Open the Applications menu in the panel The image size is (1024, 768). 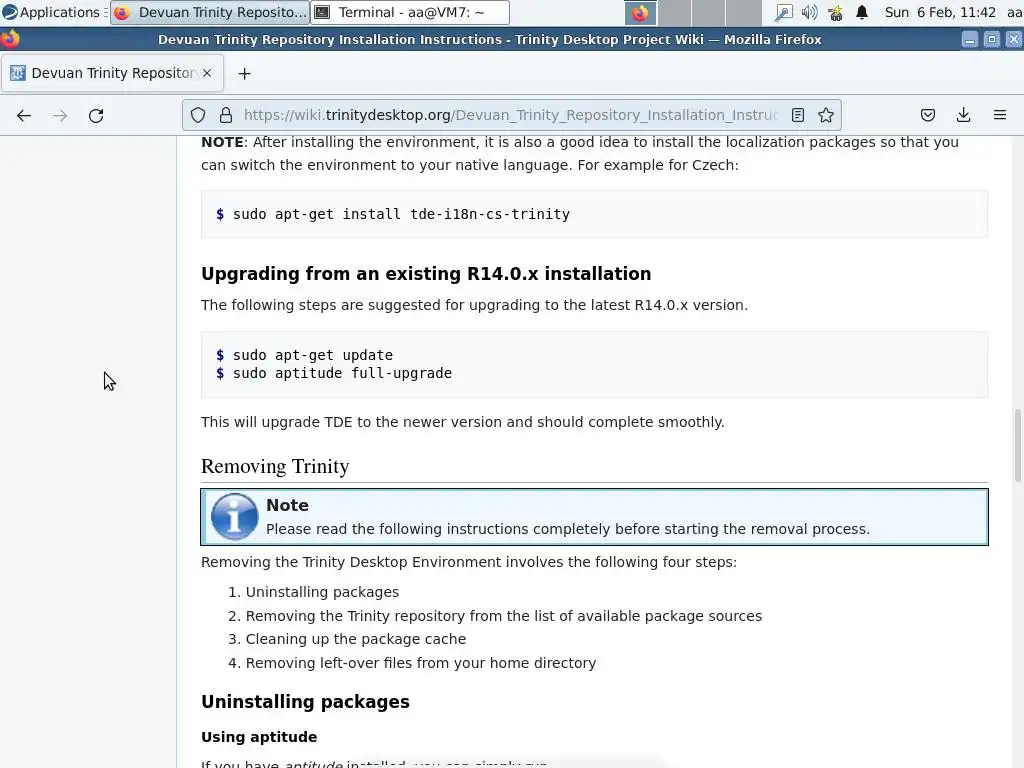pyautogui.click(x=52, y=12)
